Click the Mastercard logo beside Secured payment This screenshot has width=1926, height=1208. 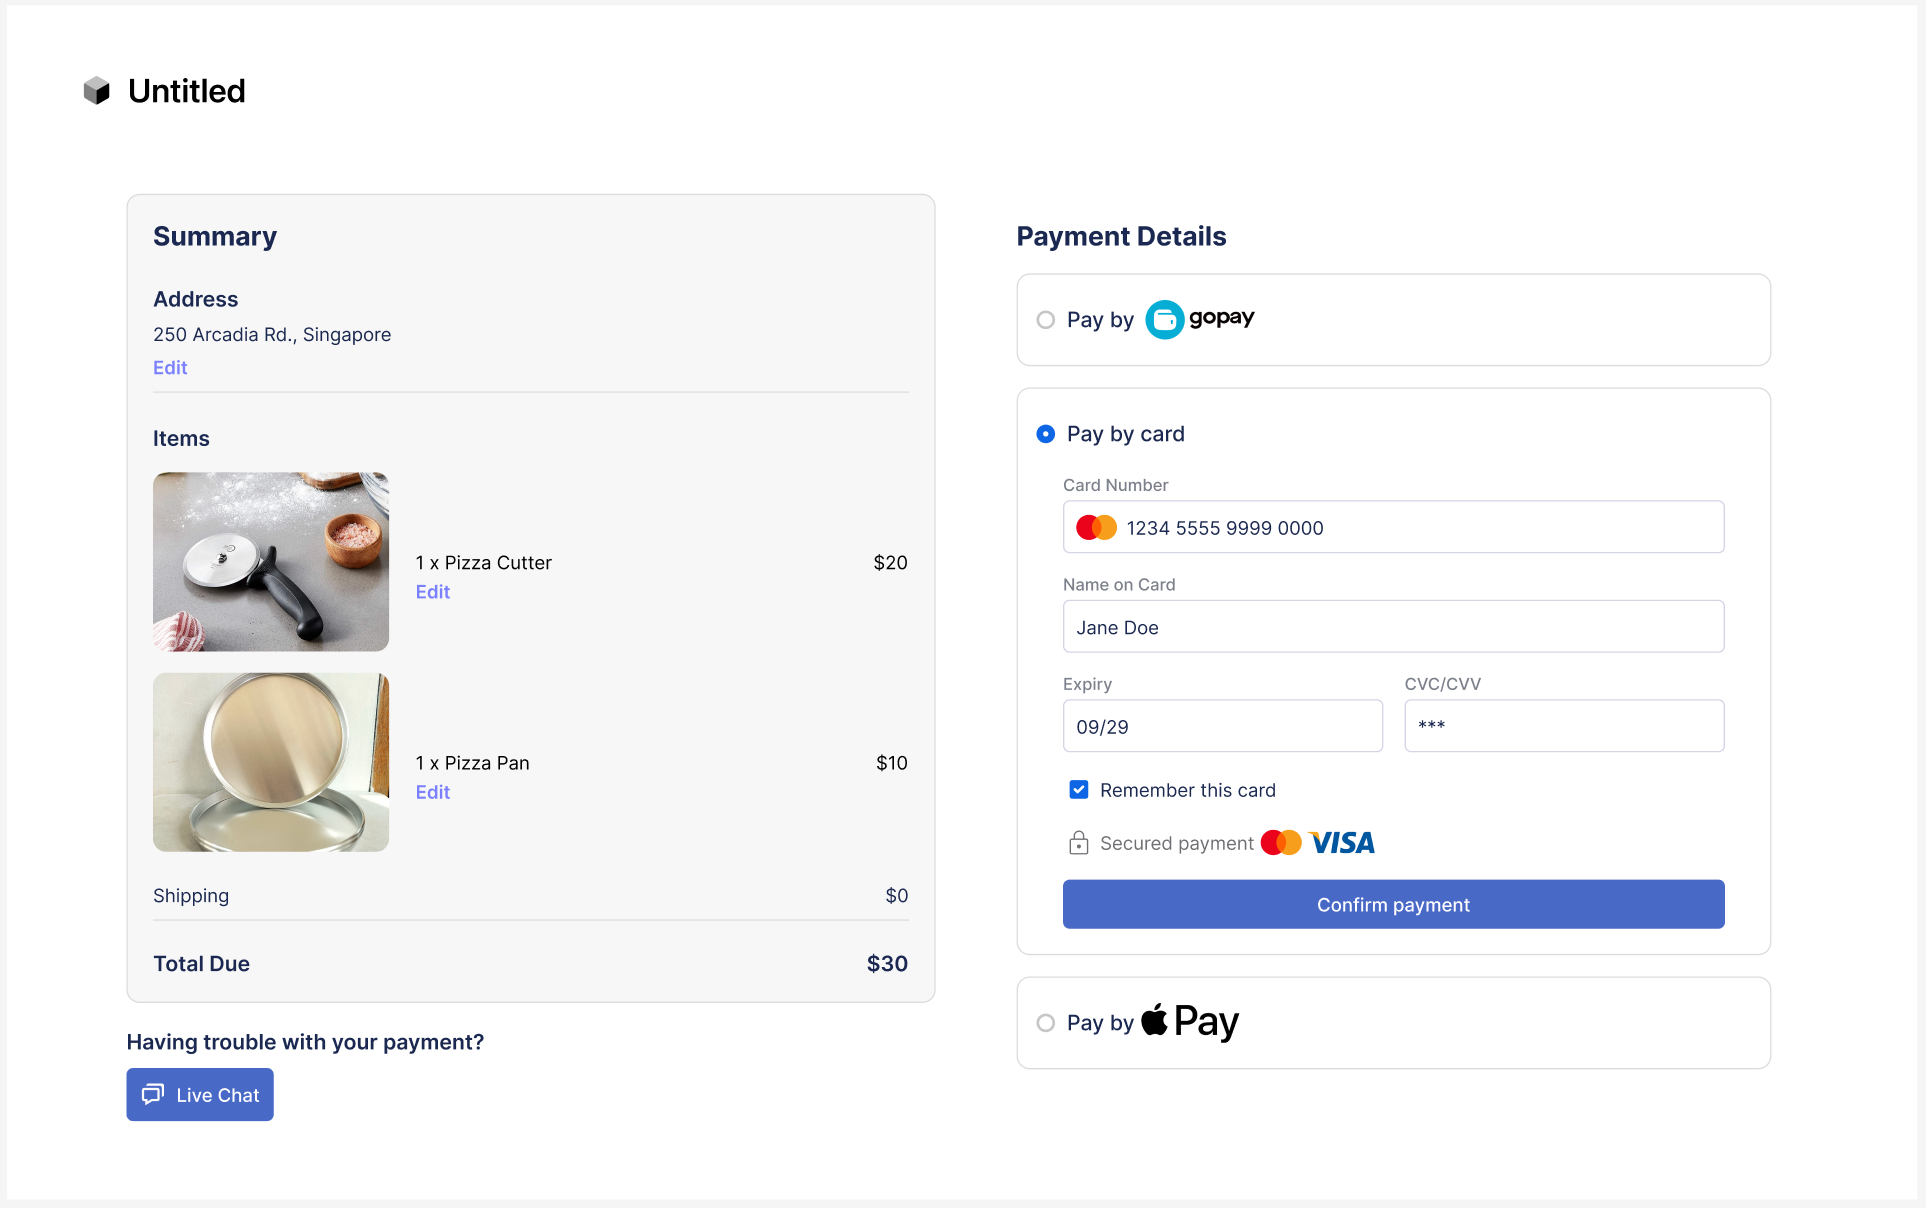pos(1281,843)
